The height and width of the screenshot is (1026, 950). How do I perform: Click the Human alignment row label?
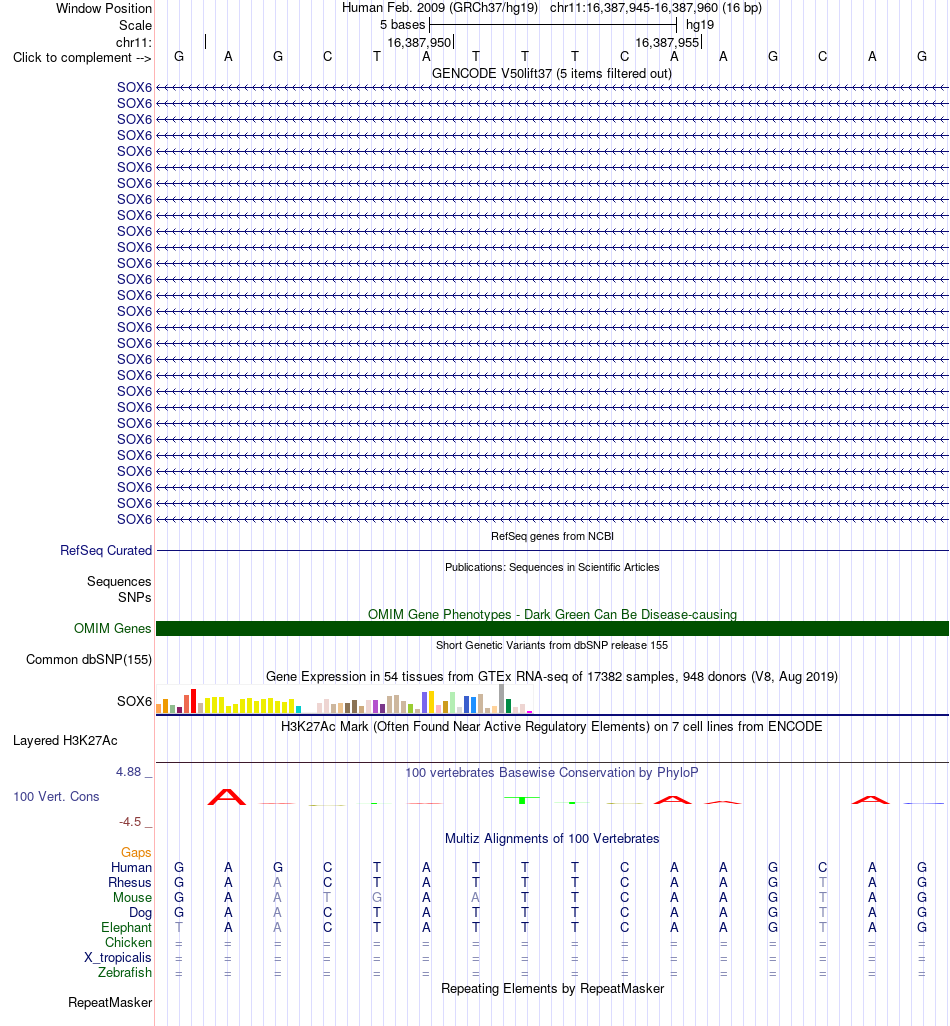(132, 868)
